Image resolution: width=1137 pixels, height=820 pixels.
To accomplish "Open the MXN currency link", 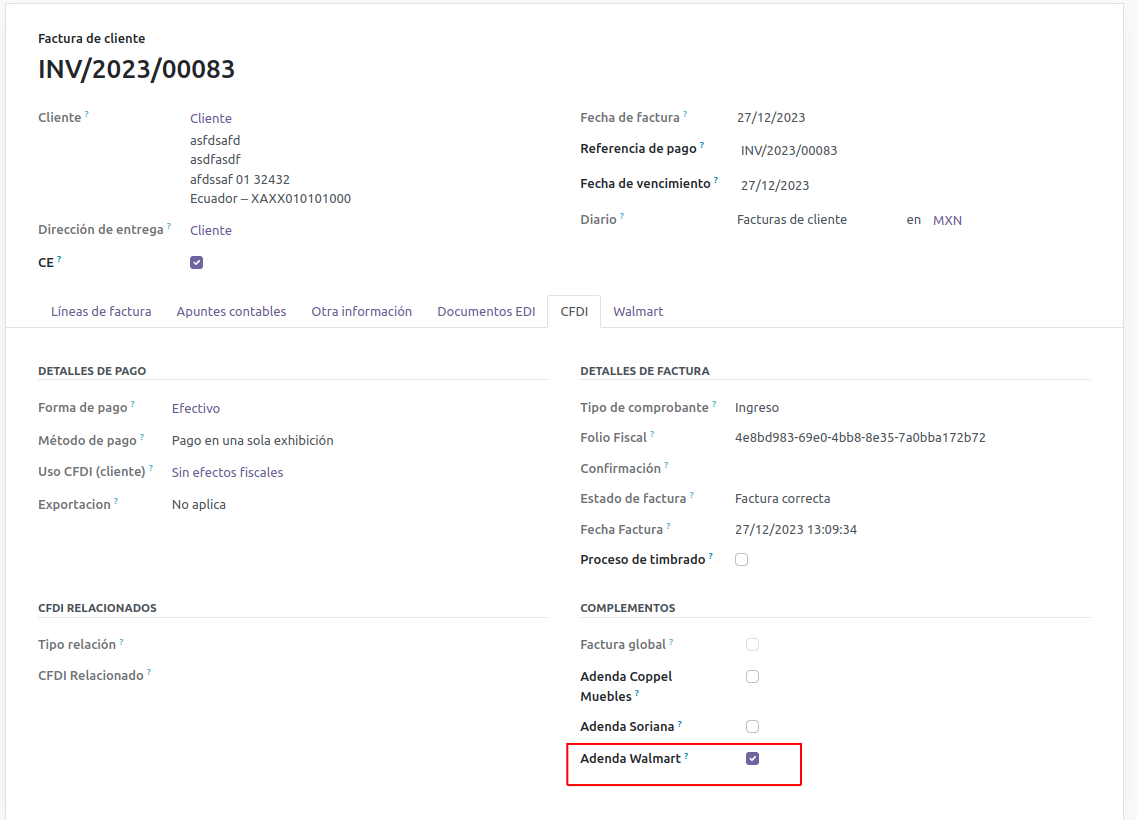I will [x=947, y=221].
